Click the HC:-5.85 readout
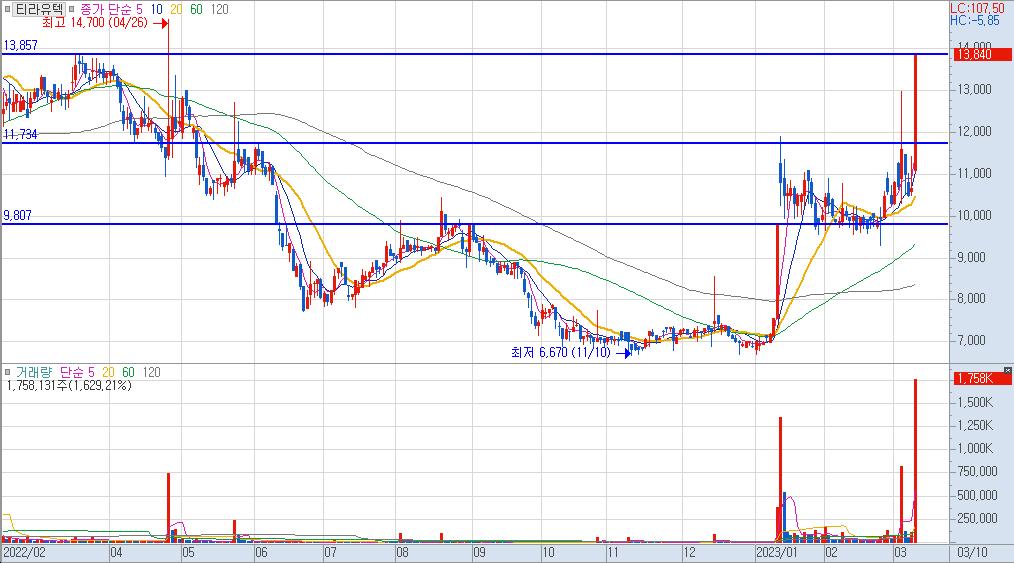1014x563 pixels. pos(975,21)
